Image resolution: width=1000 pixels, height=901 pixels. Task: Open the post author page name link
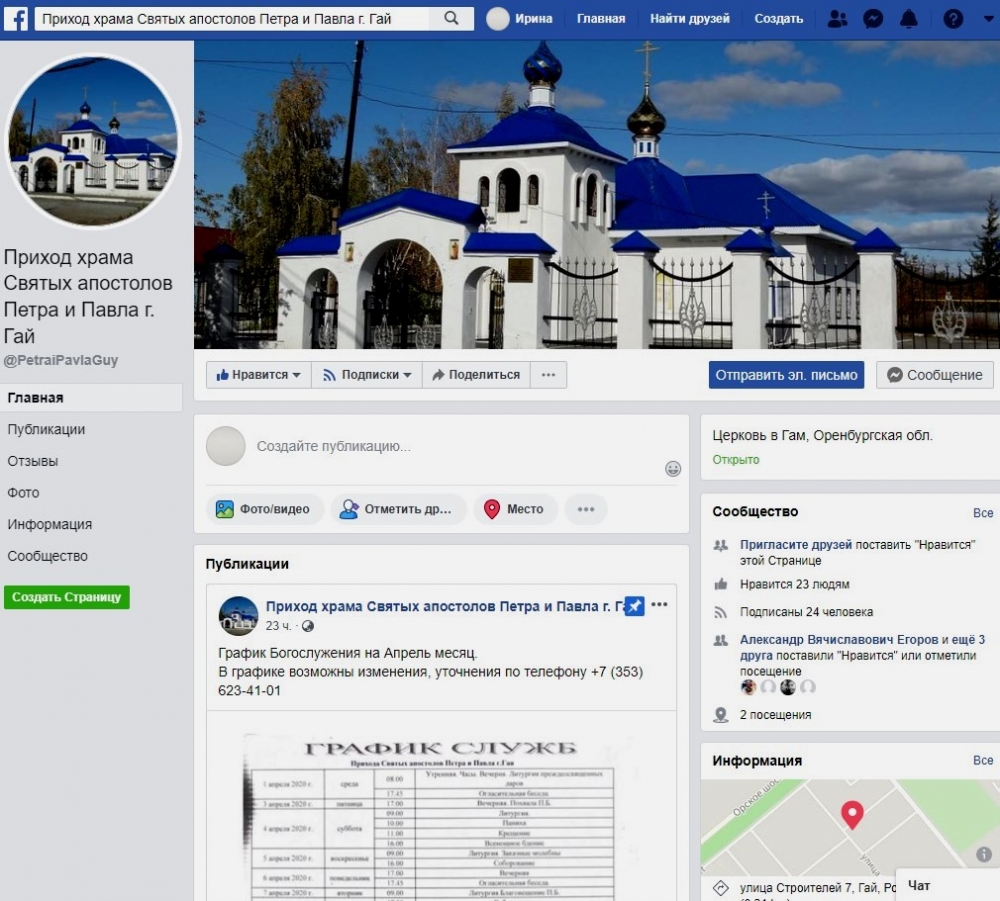tap(445, 606)
